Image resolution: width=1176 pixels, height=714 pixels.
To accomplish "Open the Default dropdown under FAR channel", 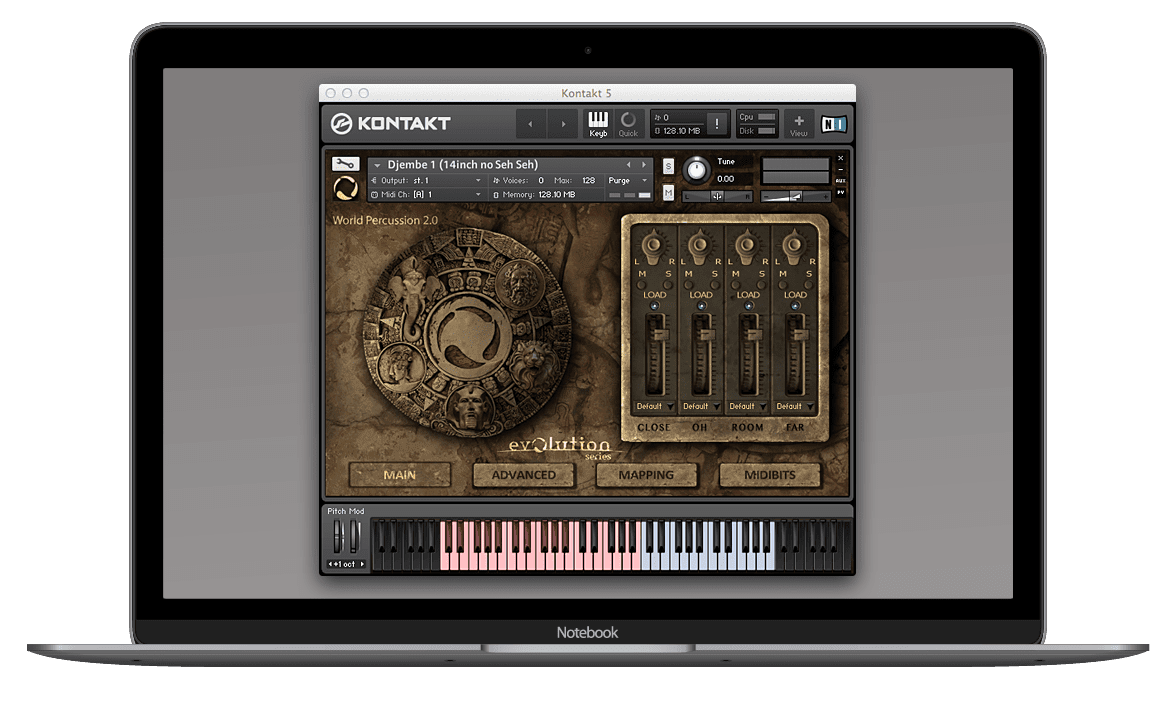I will [x=794, y=406].
